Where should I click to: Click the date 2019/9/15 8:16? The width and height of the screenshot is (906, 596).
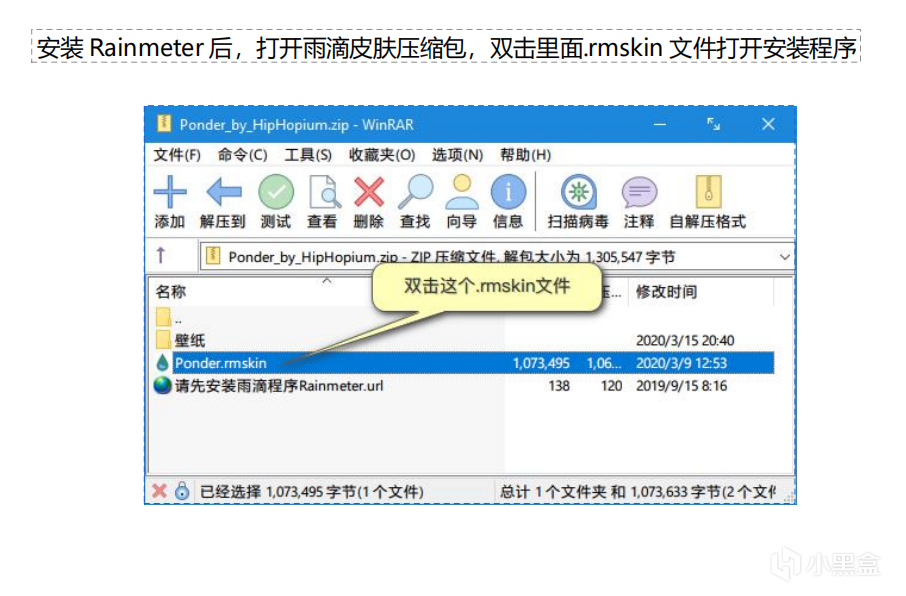coord(682,386)
